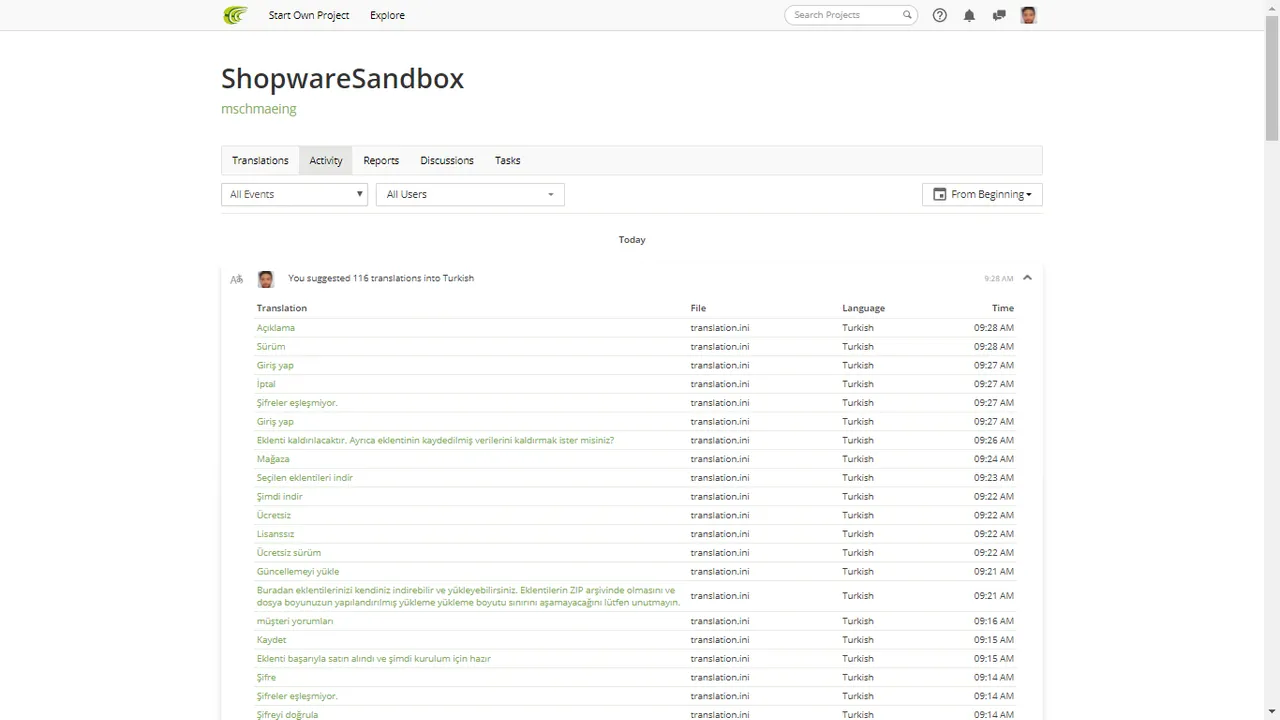Collapse the suggested translations activity entry
This screenshot has width=1280, height=720.
click(x=1027, y=278)
